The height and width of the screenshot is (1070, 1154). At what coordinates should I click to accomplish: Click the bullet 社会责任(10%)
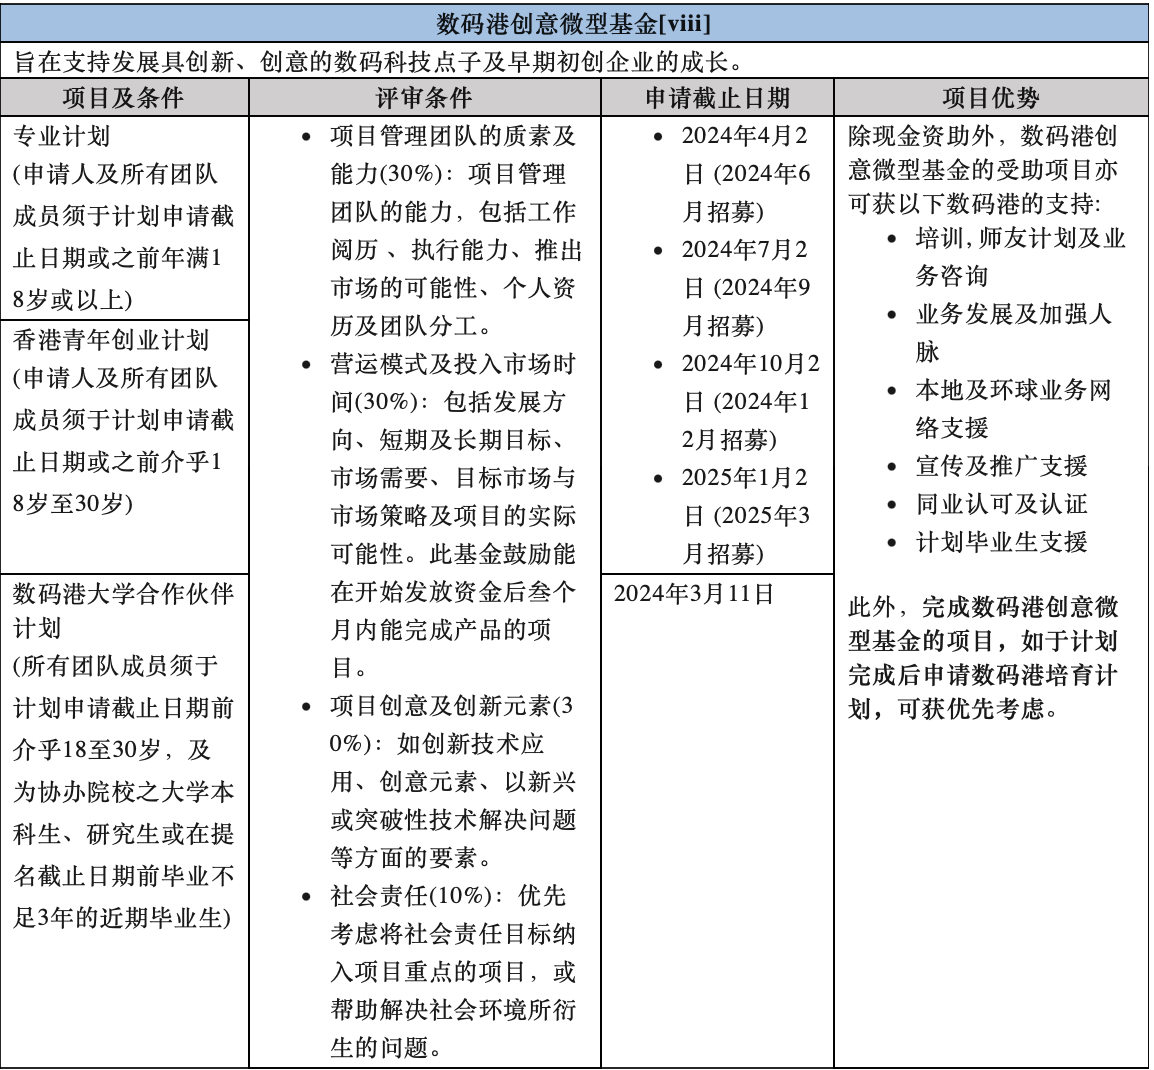click(x=453, y=971)
